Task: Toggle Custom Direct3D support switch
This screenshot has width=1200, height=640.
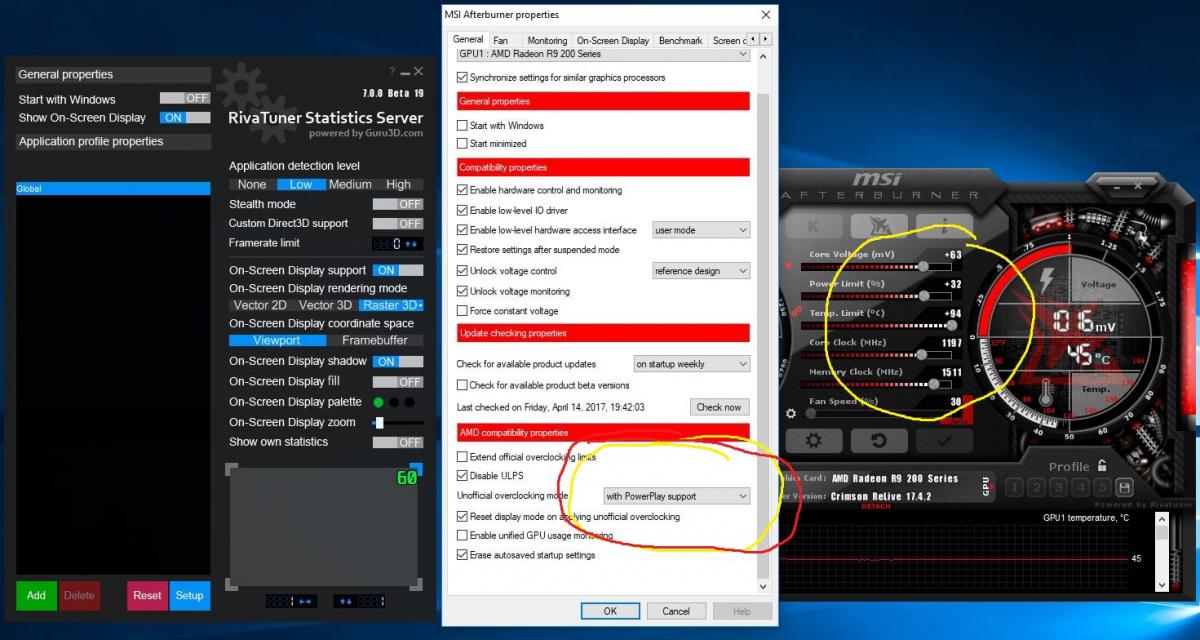Action: click(398, 223)
